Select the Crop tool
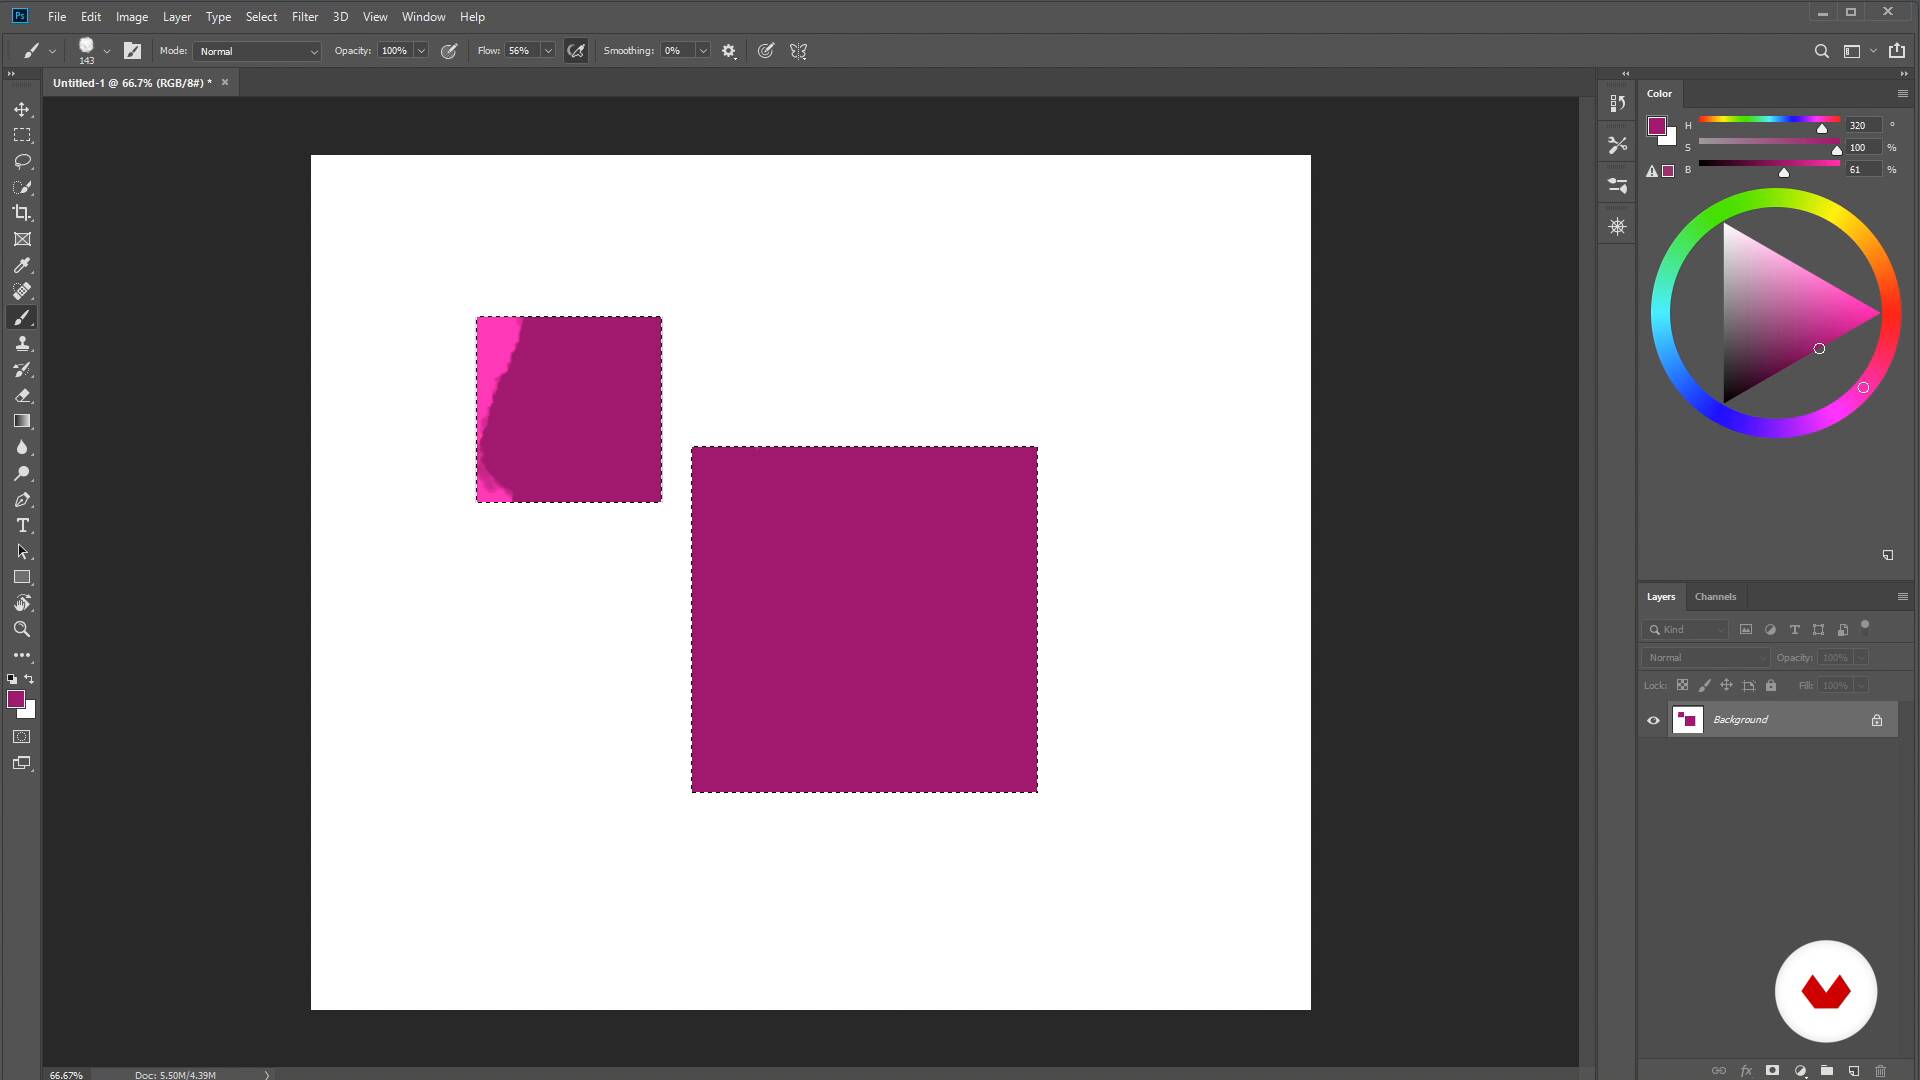 coord(22,213)
